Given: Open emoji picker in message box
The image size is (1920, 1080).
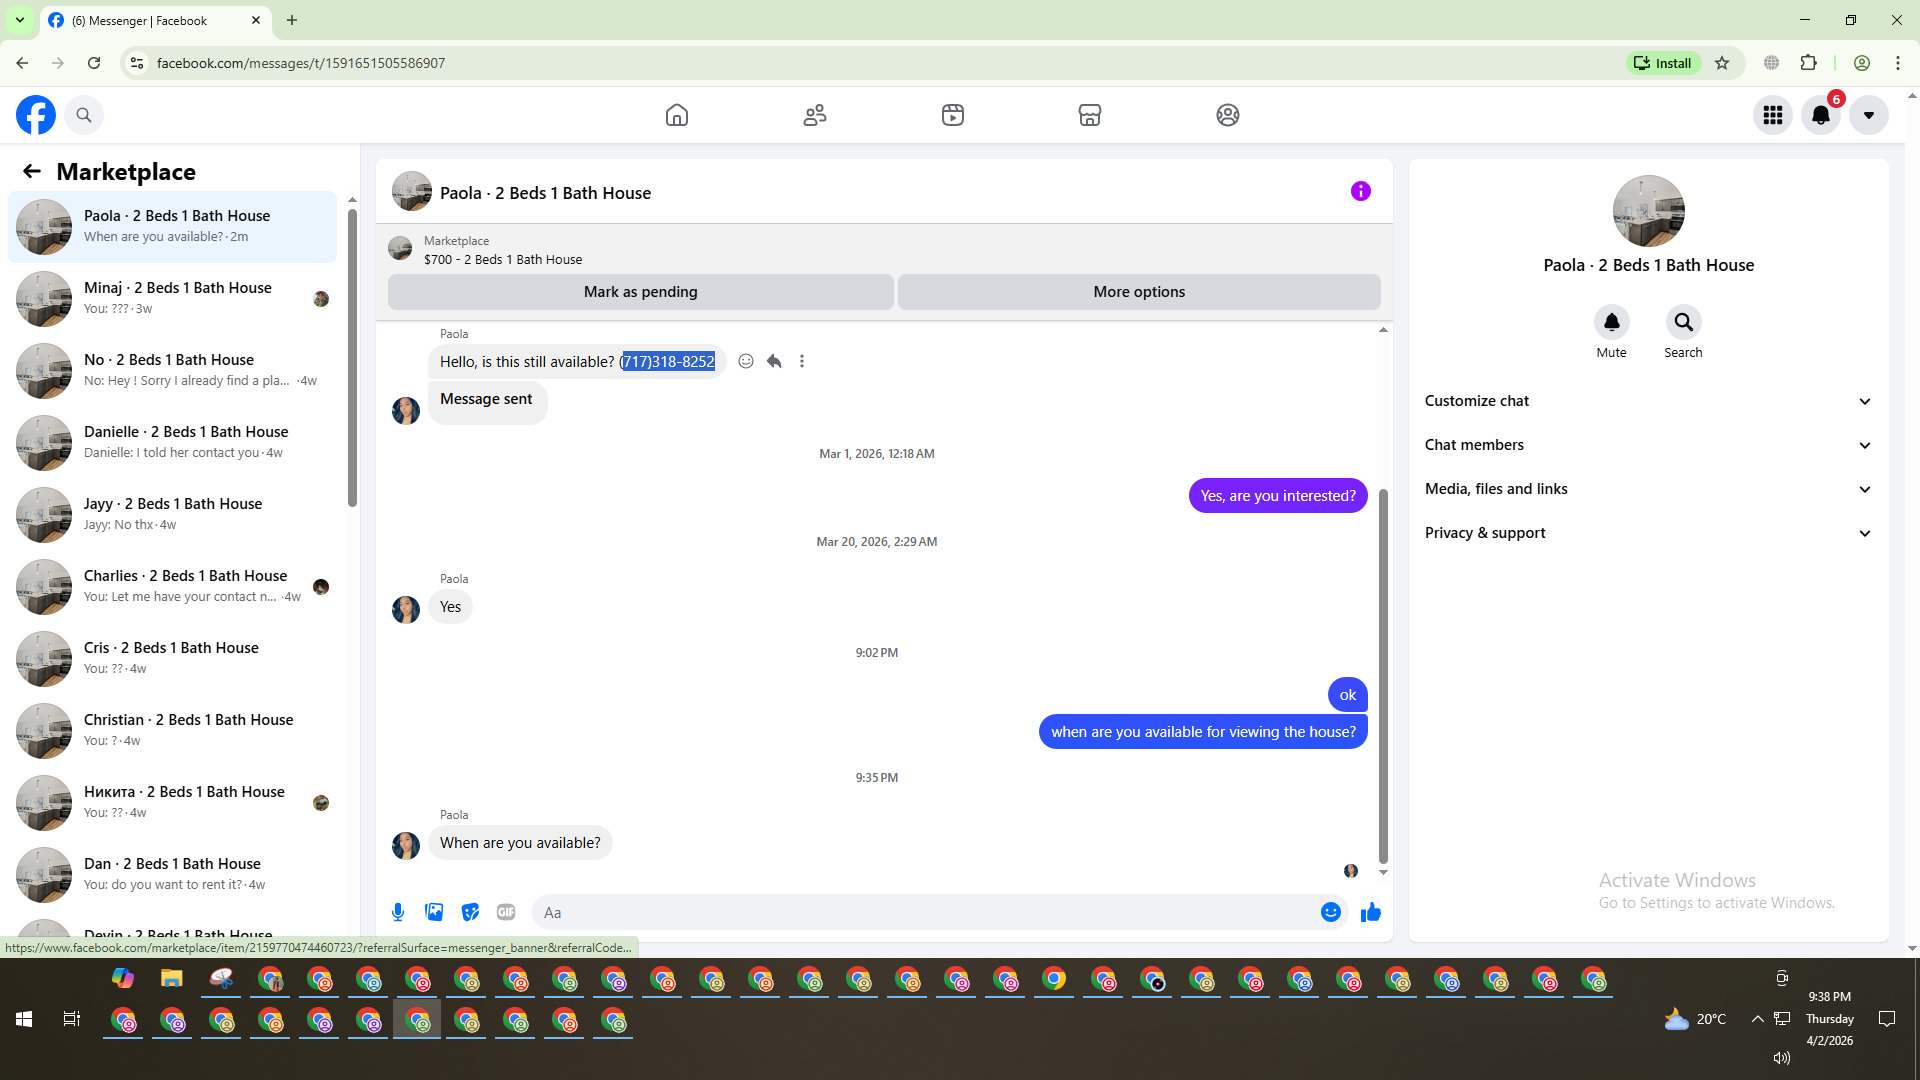Looking at the screenshot, I should 1331,912.
